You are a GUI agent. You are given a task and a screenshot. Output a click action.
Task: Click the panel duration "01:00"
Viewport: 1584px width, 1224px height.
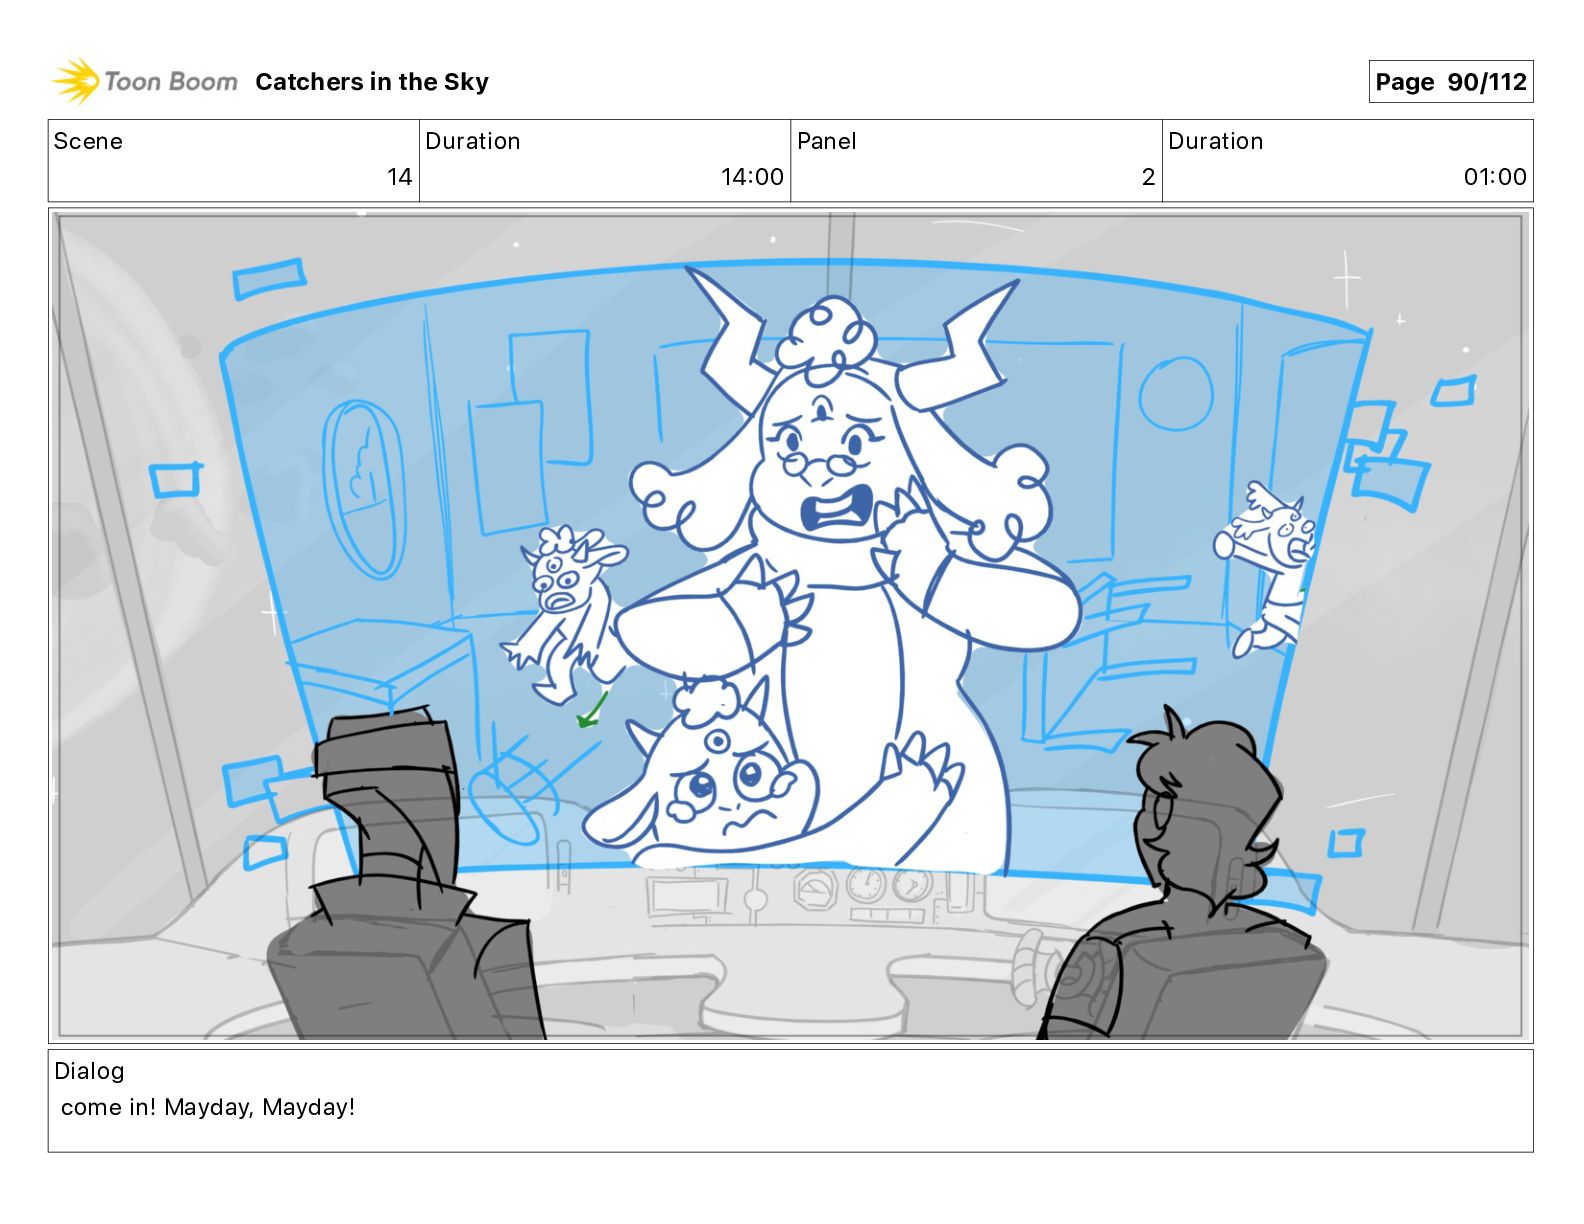point(1495,177)
